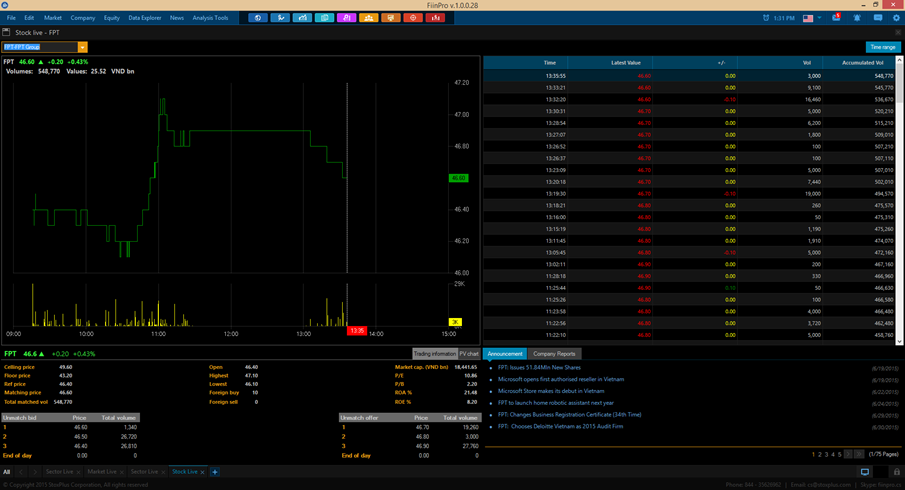Image resolution: width=905 pixels, height=490 pixels.
Task: Add a new workspace tab with plus
Action: 215,472
